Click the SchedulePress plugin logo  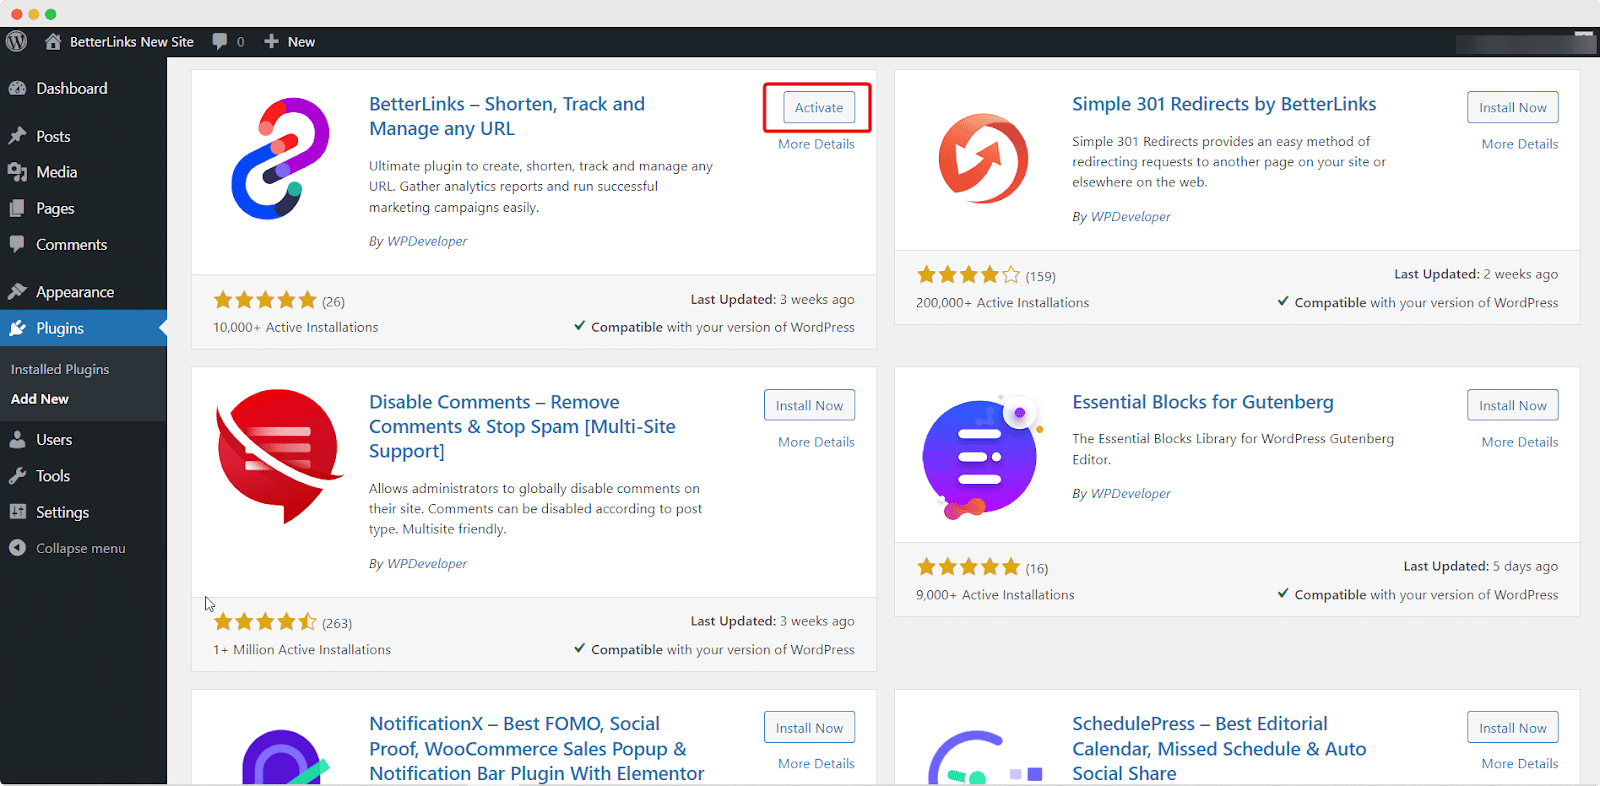(985, 757)
